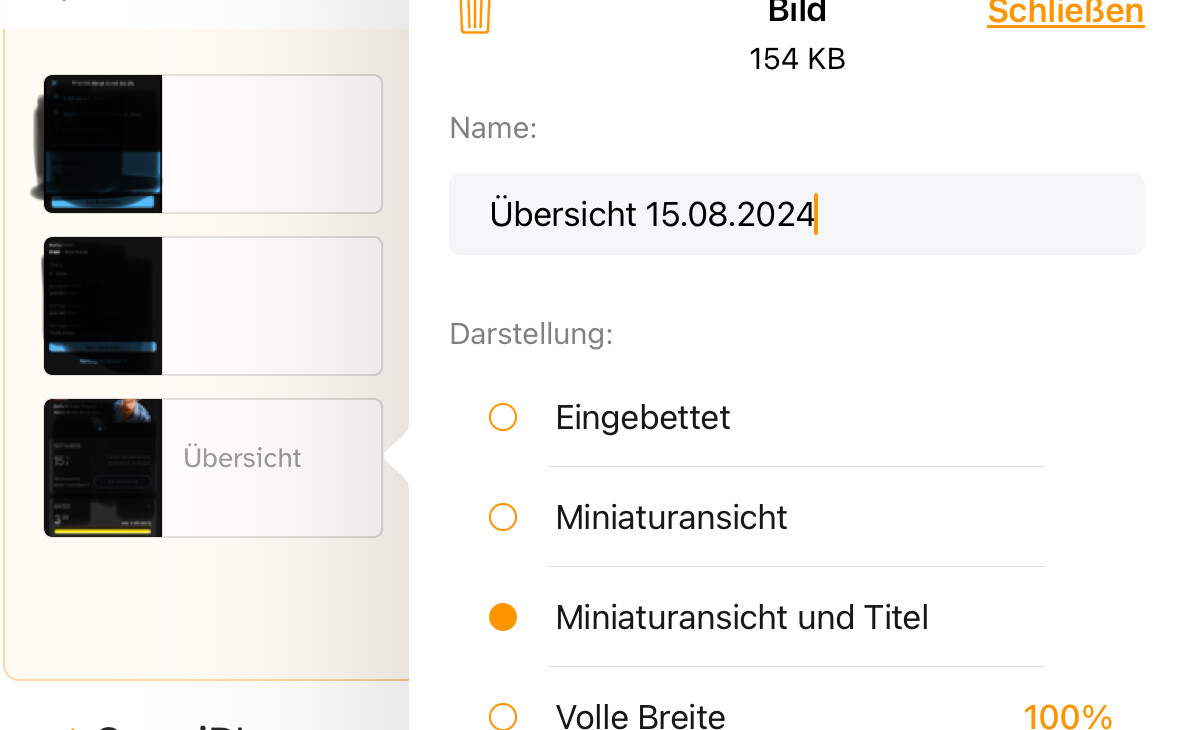Click the Volle Breite option label text
The image size is (1185, 730).
(x=640, y=716)
